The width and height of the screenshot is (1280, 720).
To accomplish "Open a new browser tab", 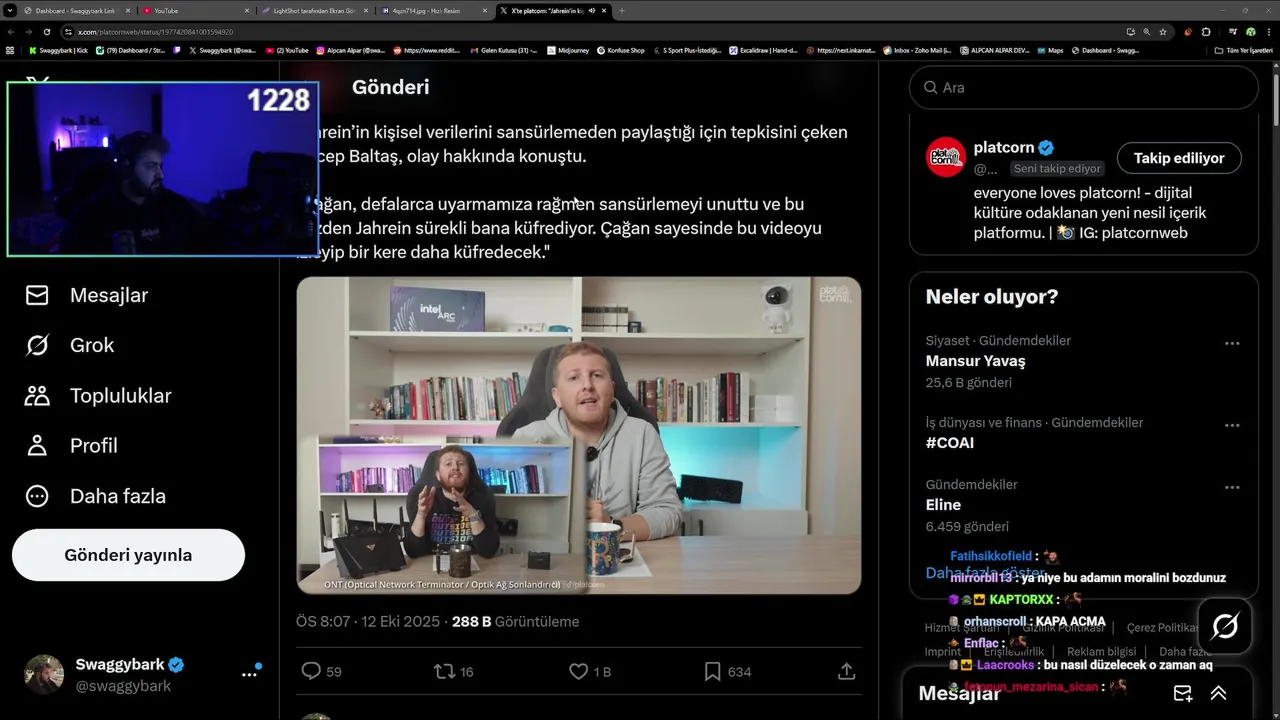I will (622, 10).
